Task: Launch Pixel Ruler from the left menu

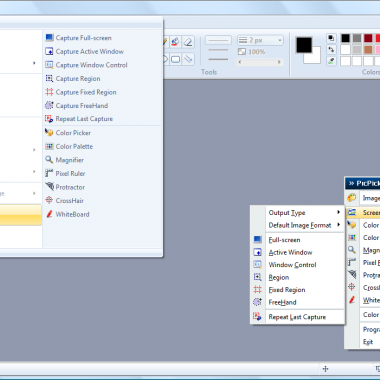Action: (102, 173)
